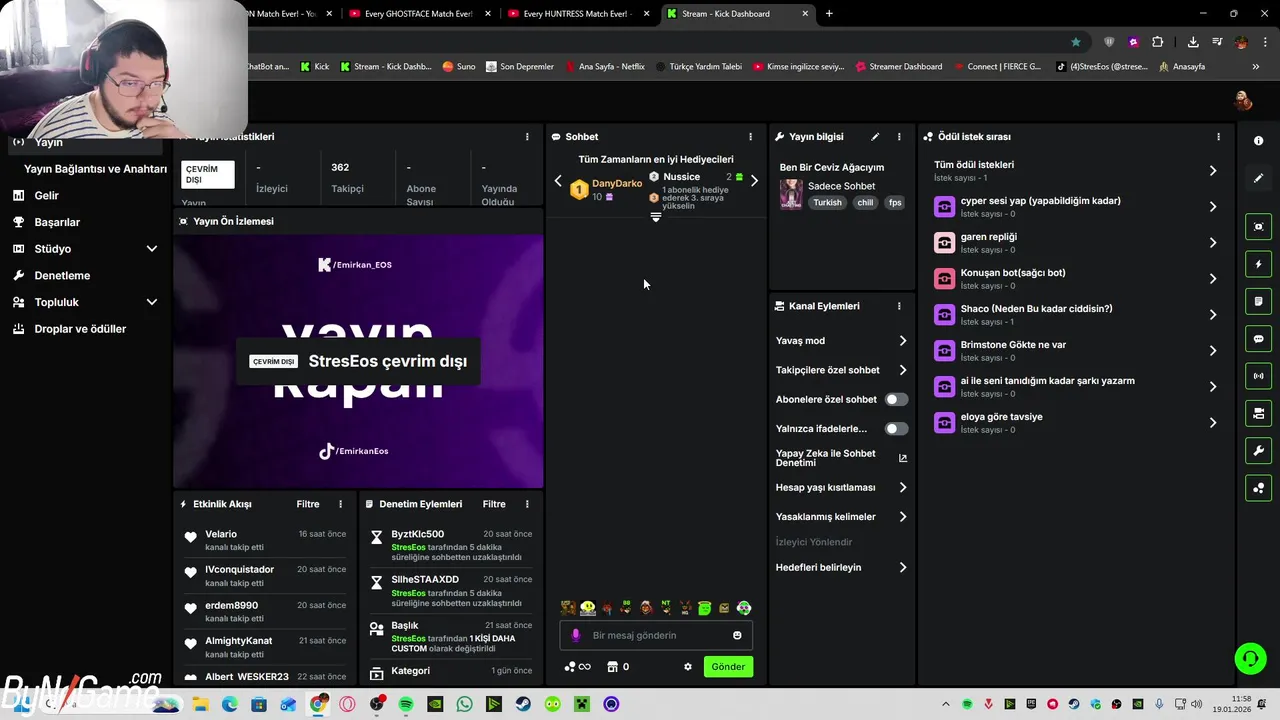This screenshot has height=720, width=1280.
Task: Open Streamer Dashboard bookmark
Action: click(x=898, y=67)
